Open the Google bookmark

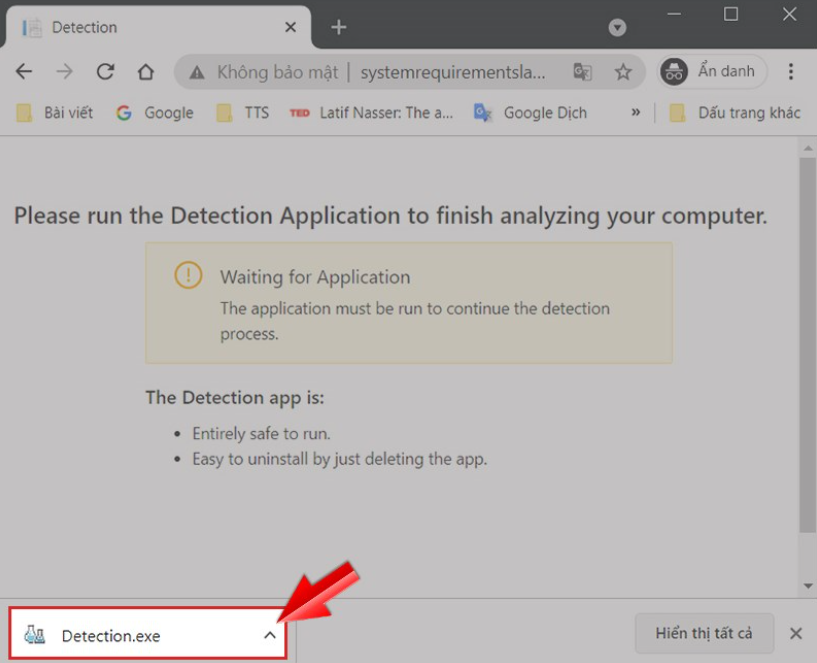(x=155, y=113)
